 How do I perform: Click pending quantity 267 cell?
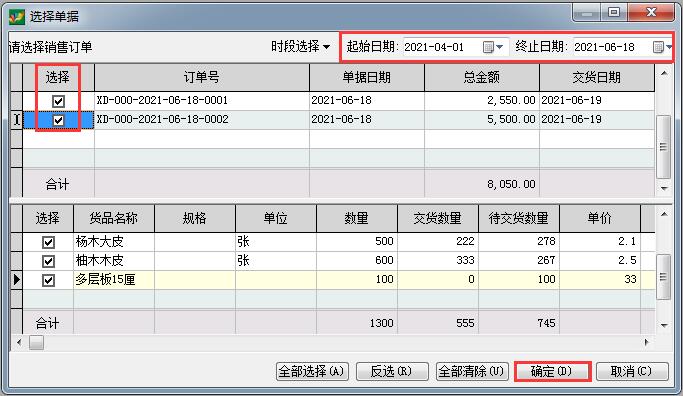pyautogui.click(x=519, y=261)
